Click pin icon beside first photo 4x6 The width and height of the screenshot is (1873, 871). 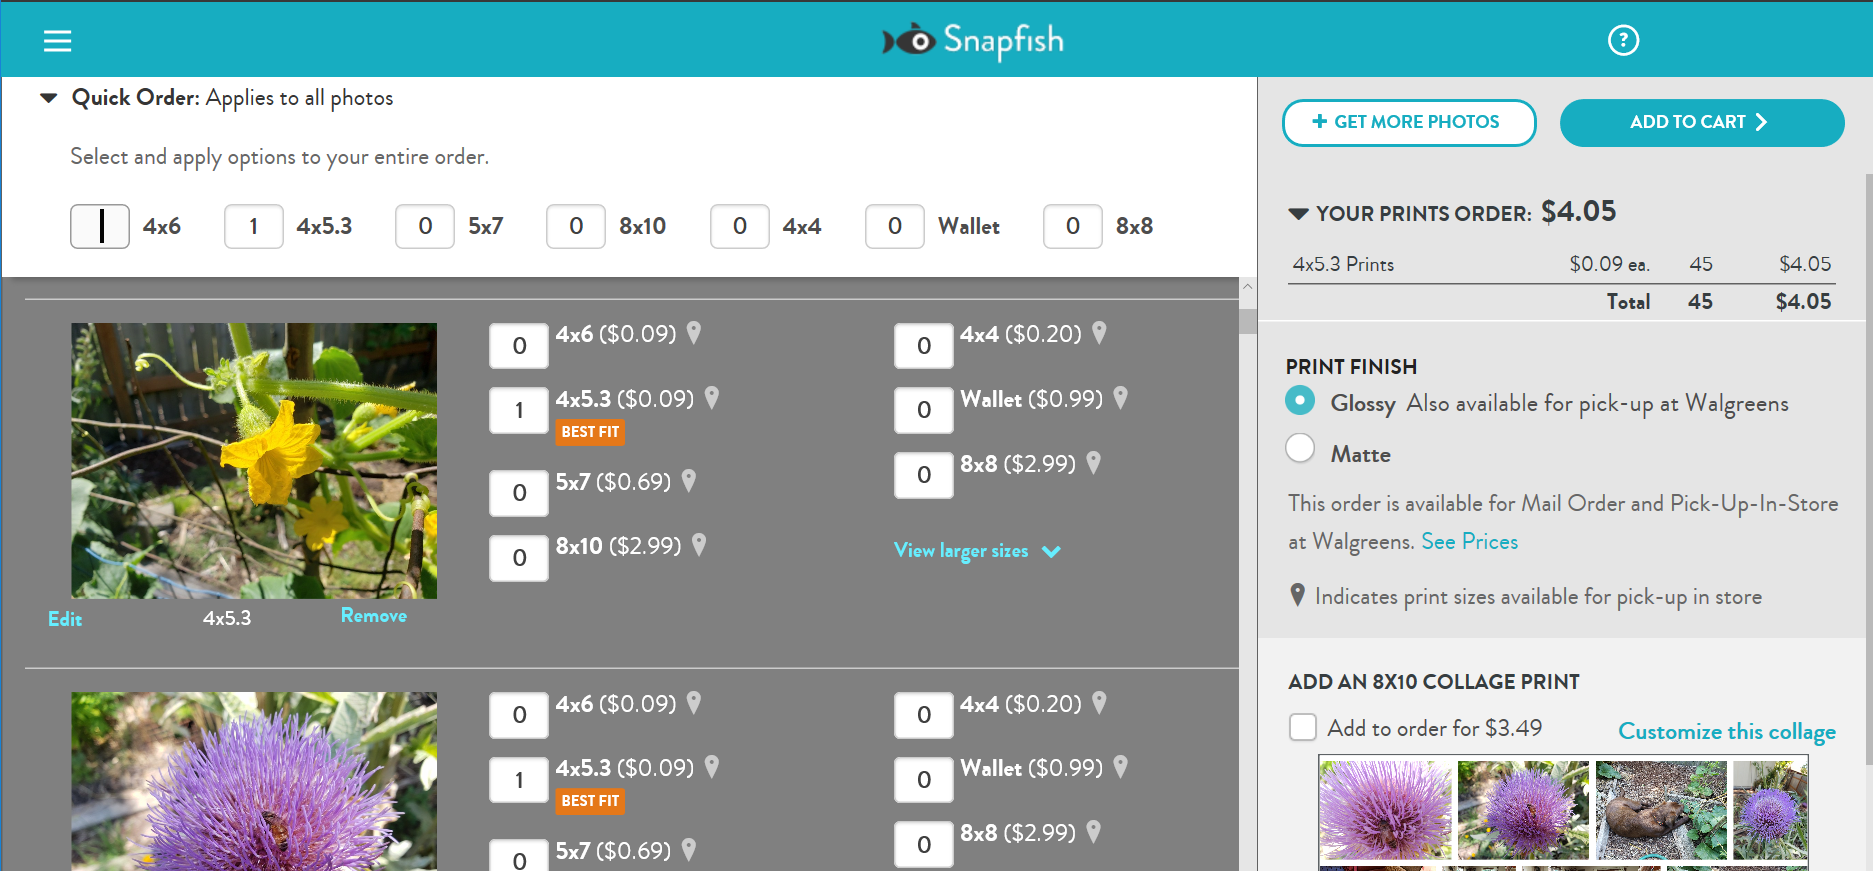694,333
